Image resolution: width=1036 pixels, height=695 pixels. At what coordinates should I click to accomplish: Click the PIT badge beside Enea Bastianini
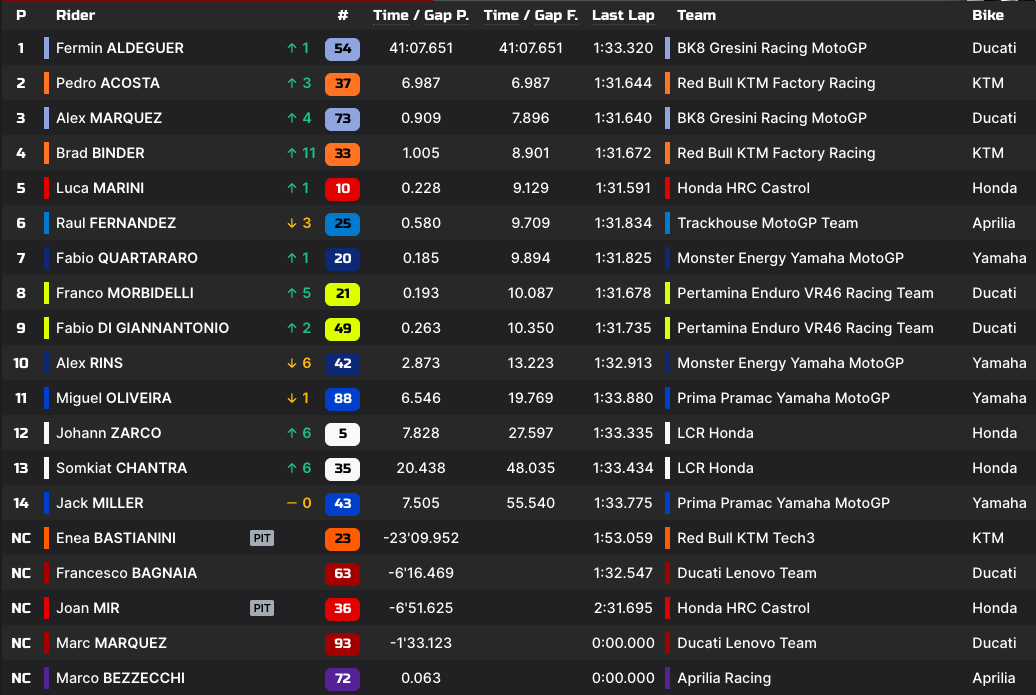coord(261,538)
